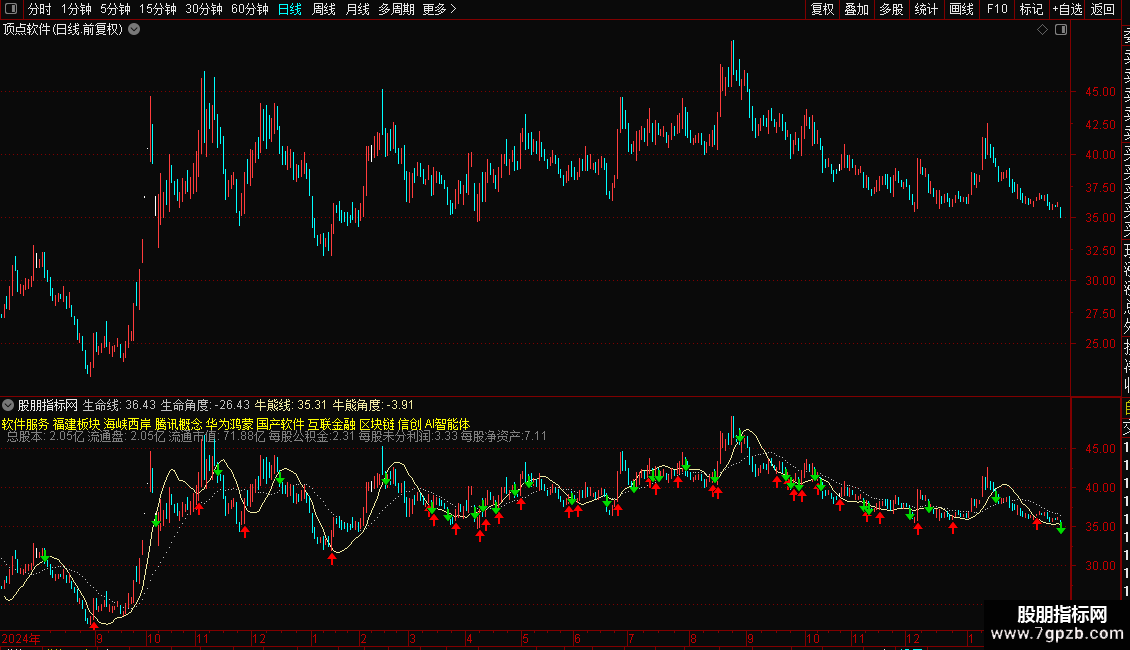Select the 日线 daily chart tab

pyautogui.click(x=290, y=9)
